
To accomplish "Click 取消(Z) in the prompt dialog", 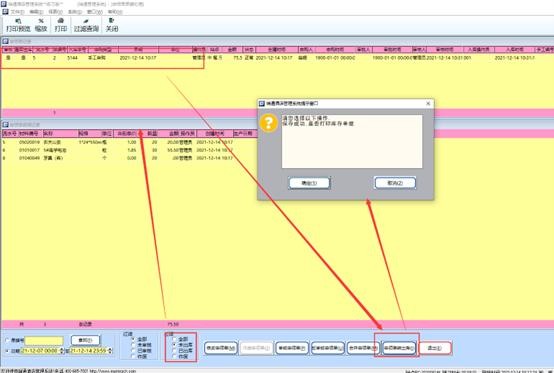I will (395, 183).
